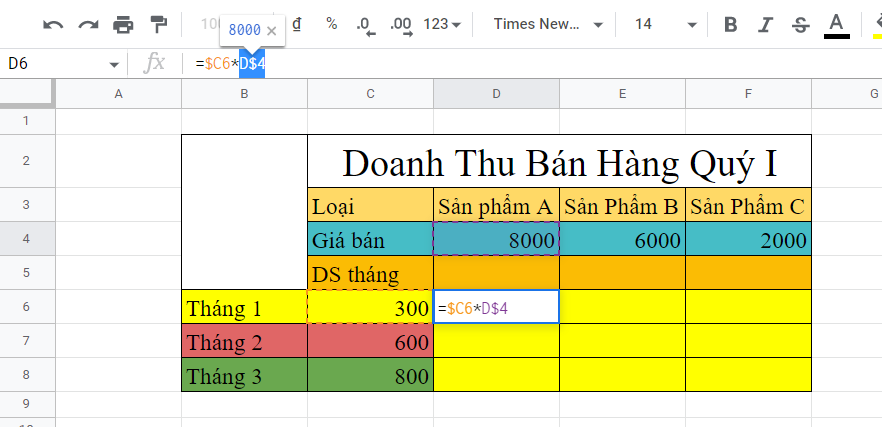Click the Tháng 1 cell
882x427 pixels.
coord(244,307)
